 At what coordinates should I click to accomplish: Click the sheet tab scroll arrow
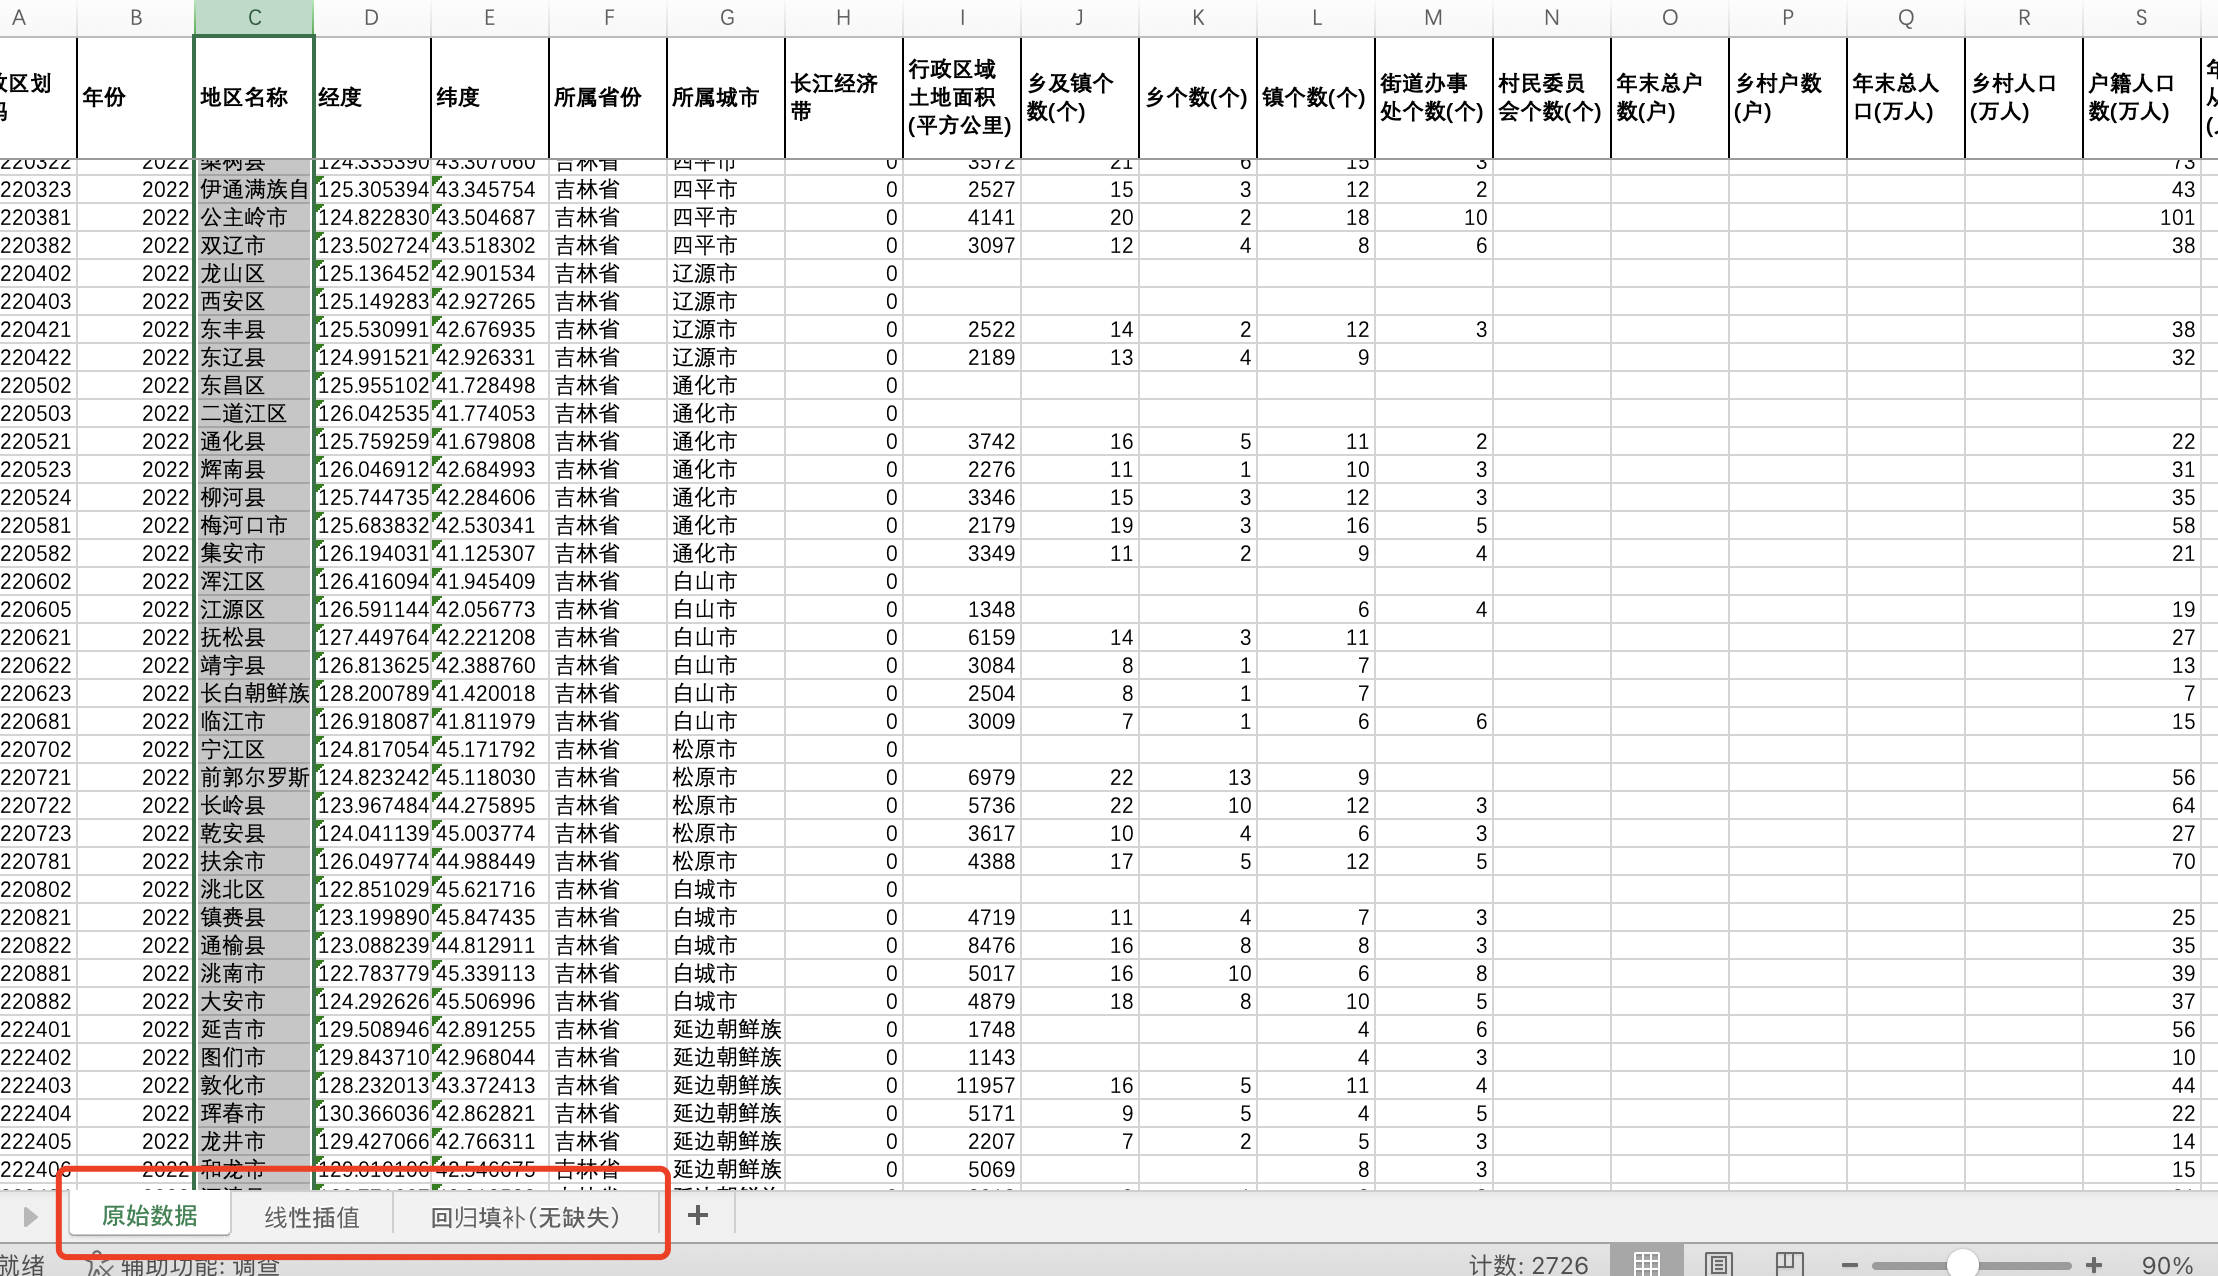pyautogui.click(x=29, y=1216)
